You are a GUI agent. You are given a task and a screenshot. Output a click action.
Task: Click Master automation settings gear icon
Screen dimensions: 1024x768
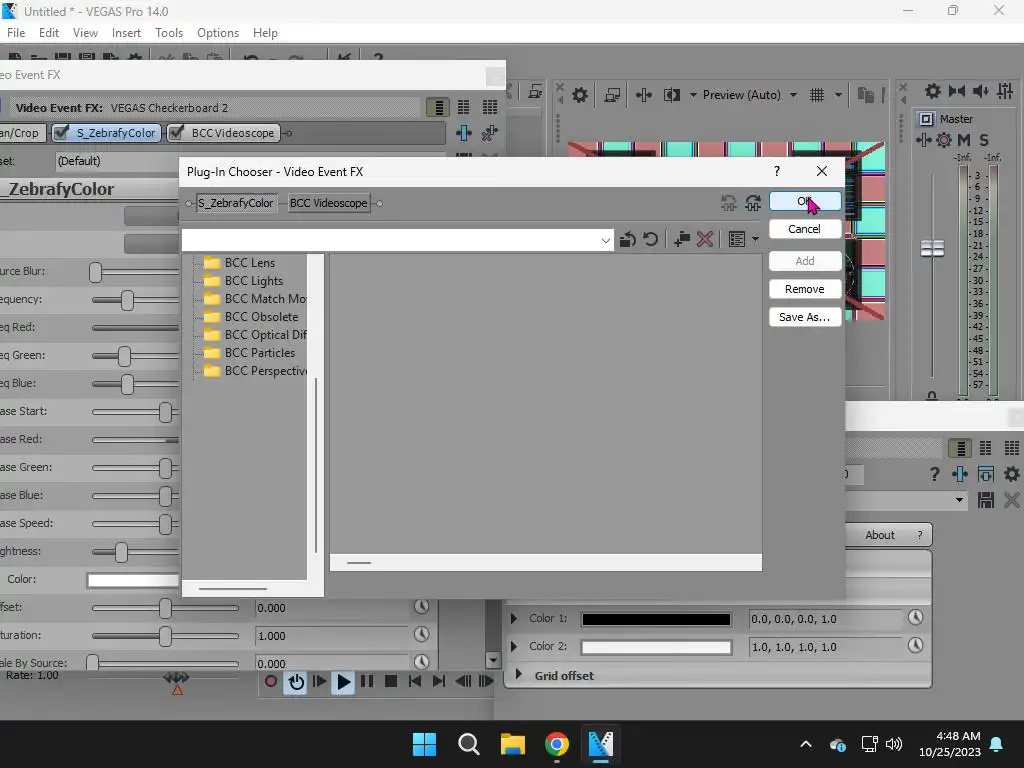[944, 140]
